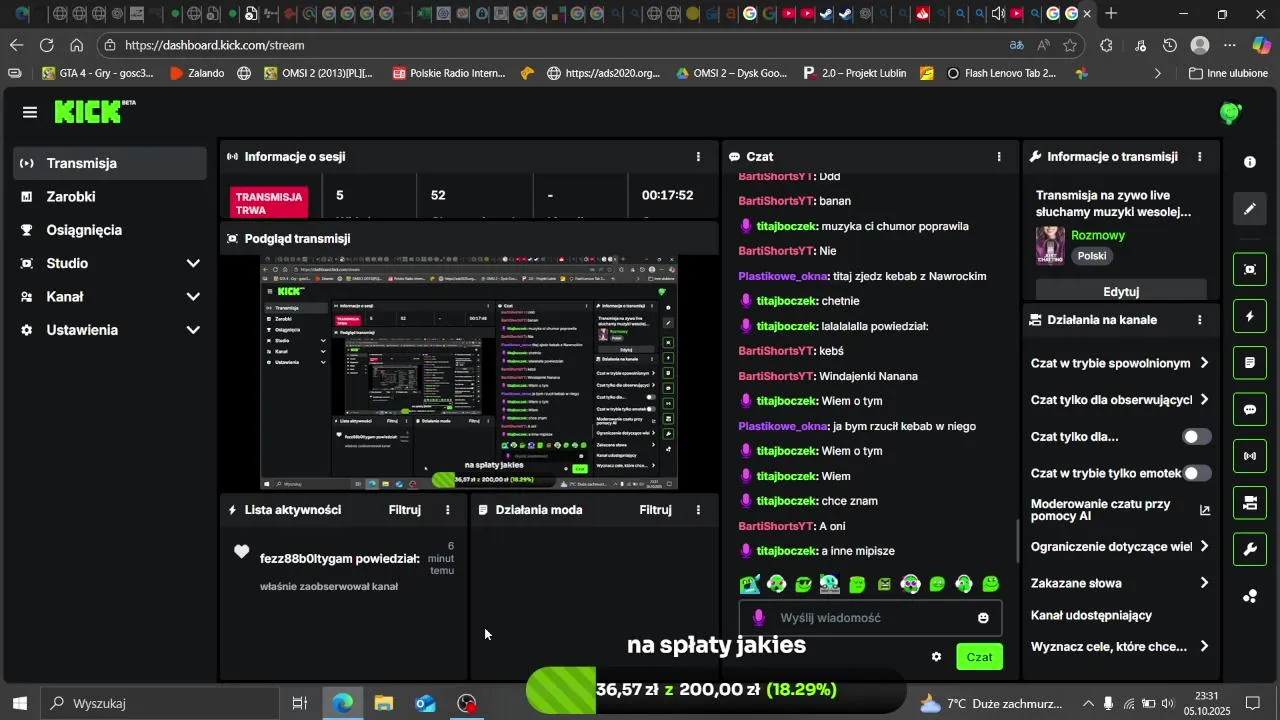Toggle the lightning activity icon in right rail

[1250, 316]
